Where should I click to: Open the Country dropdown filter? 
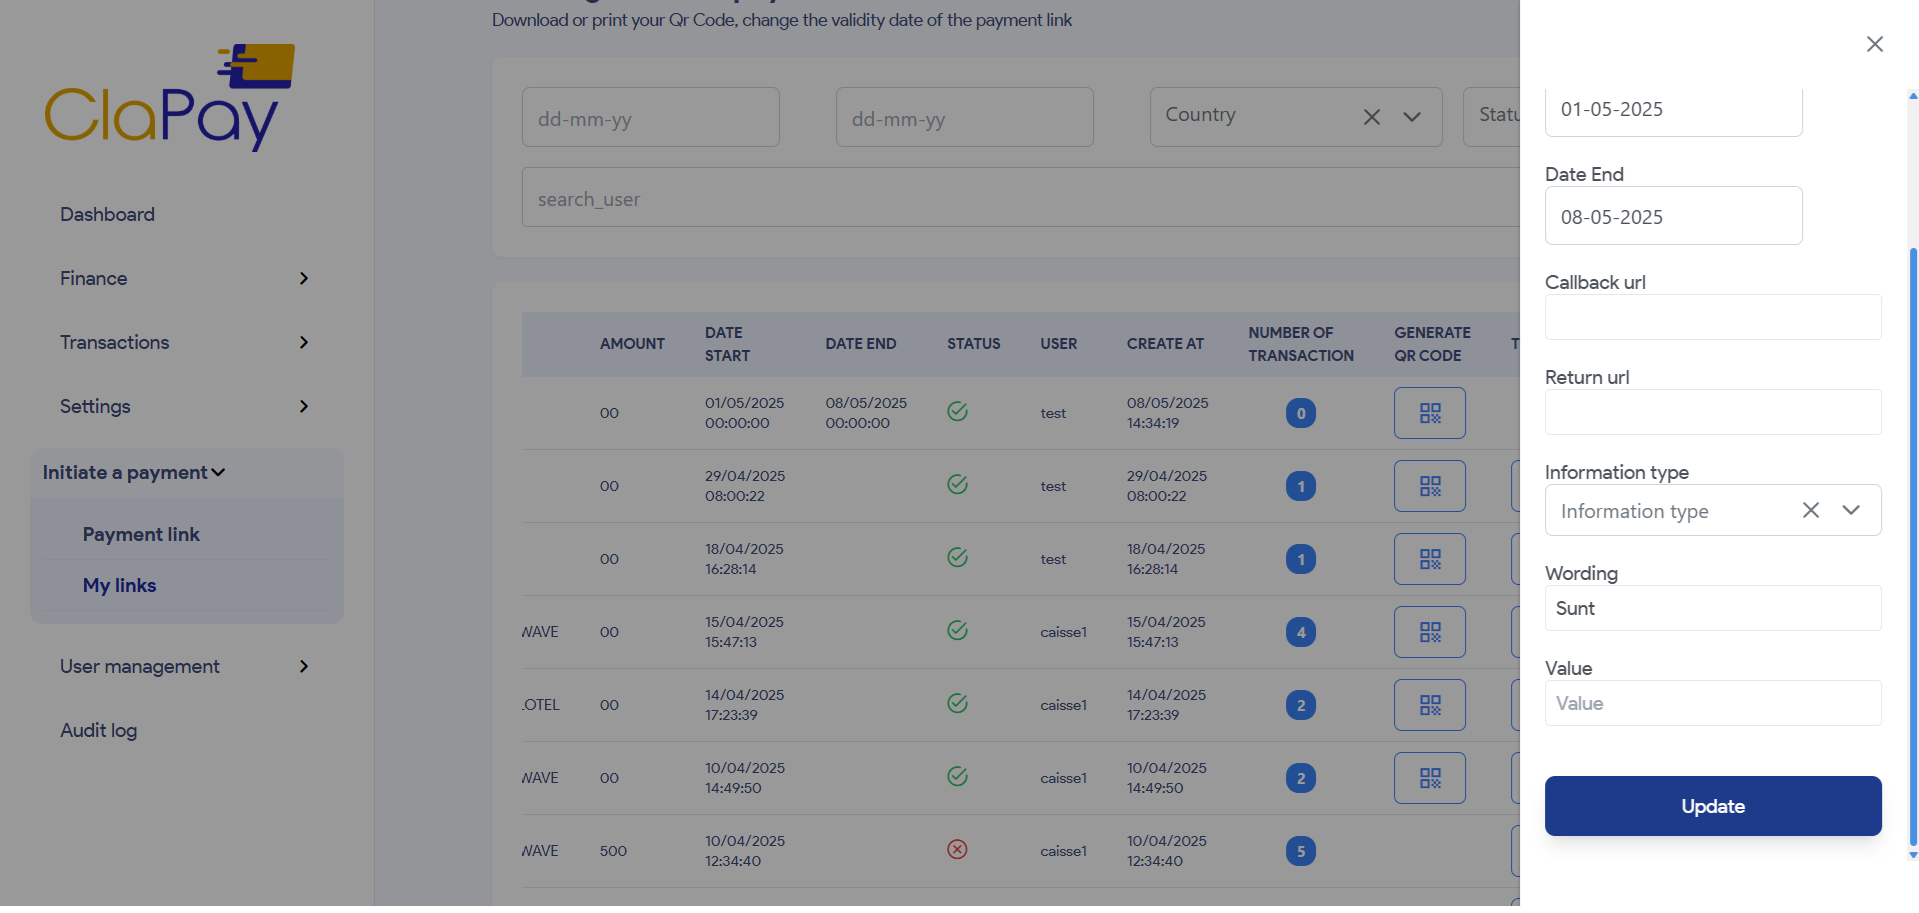point(1412,118)
